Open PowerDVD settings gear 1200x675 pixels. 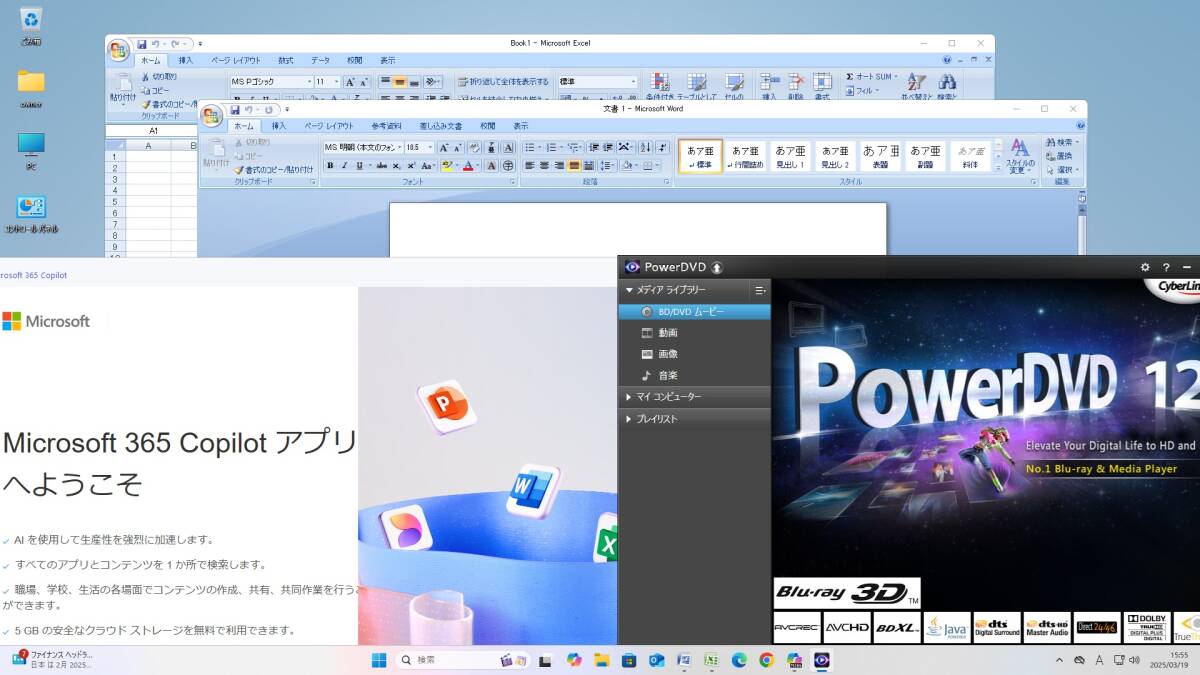pos(1145,267)
